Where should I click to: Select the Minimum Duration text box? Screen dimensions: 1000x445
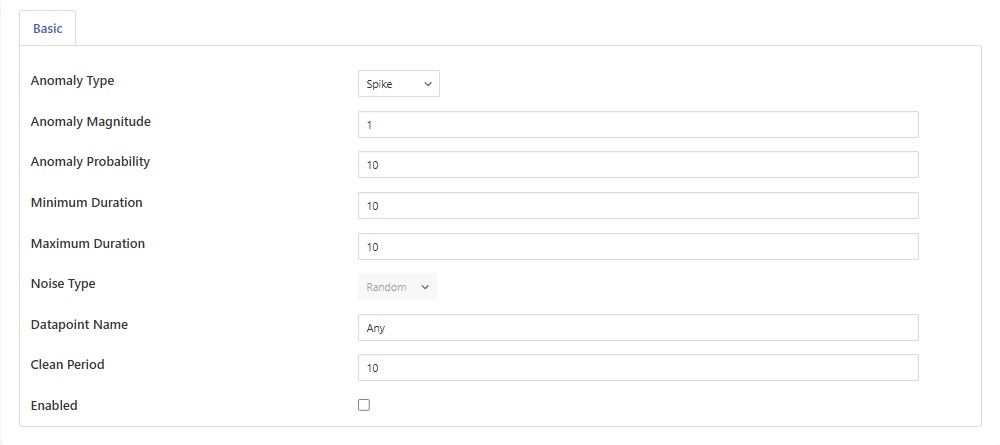click(x=637, y=206)
